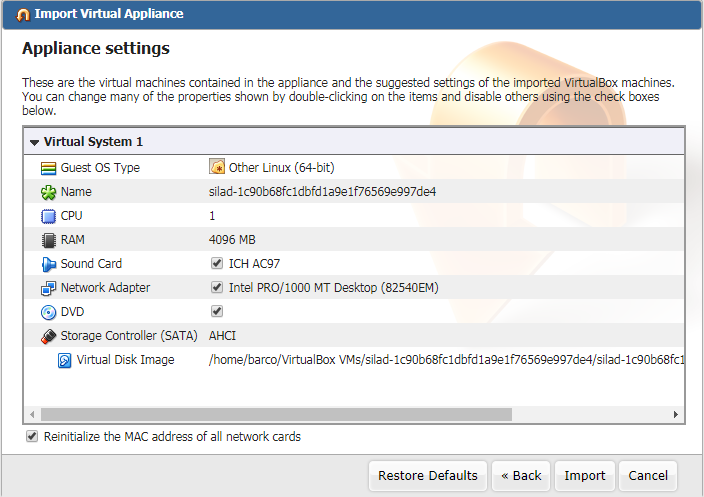Click the Guest OS Type icon
Screen dimensions: 704x497
point(48,168)
